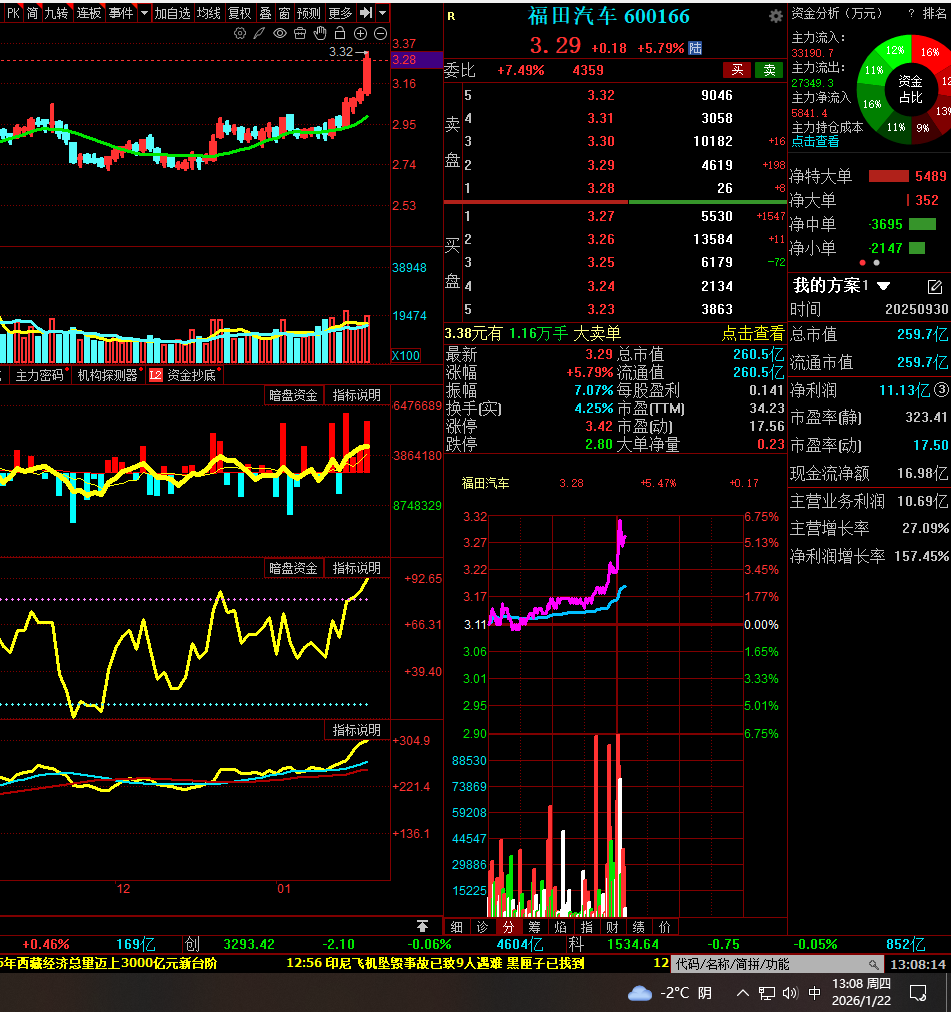The image size is (951, 1012).
Task: Click buy level 2 price 3.26
Action: pyautogui.click(x=600, y=239)
